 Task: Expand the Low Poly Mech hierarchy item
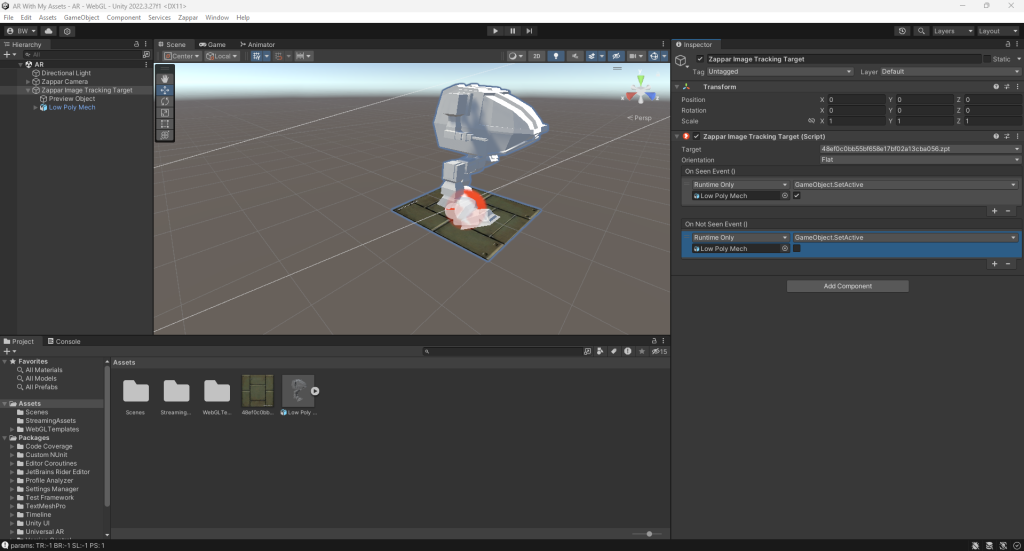35,107
